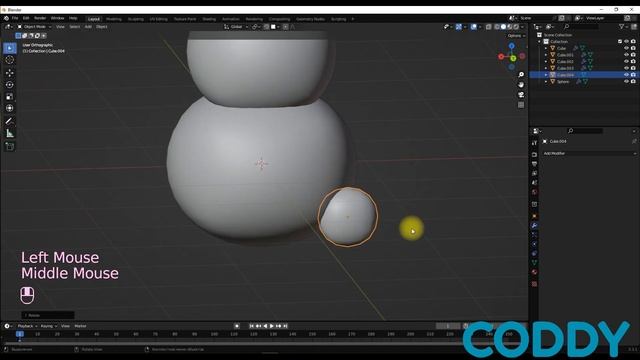The image size is (640, 360).
Task: Open the viewport Options dropdown
Action: pos(516,36)
